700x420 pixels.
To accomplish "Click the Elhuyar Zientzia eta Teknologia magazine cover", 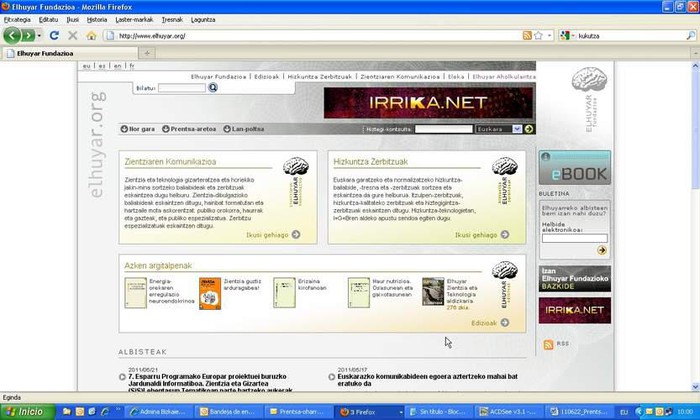I will (433, 291).
